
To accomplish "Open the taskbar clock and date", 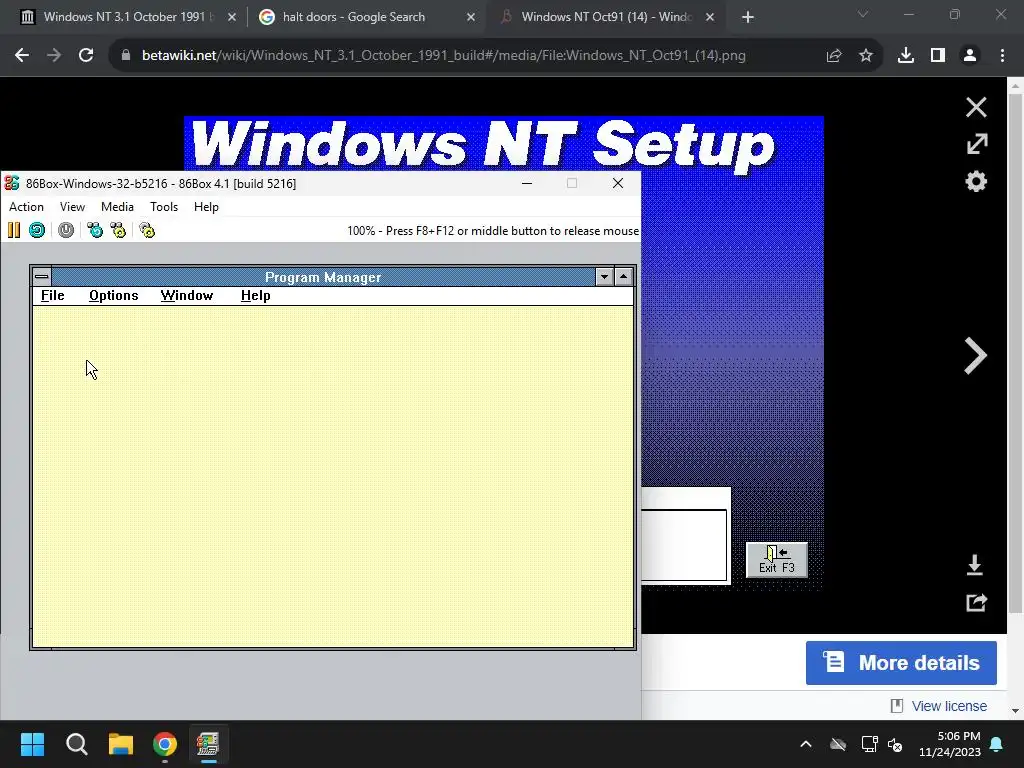I will 950,744.
